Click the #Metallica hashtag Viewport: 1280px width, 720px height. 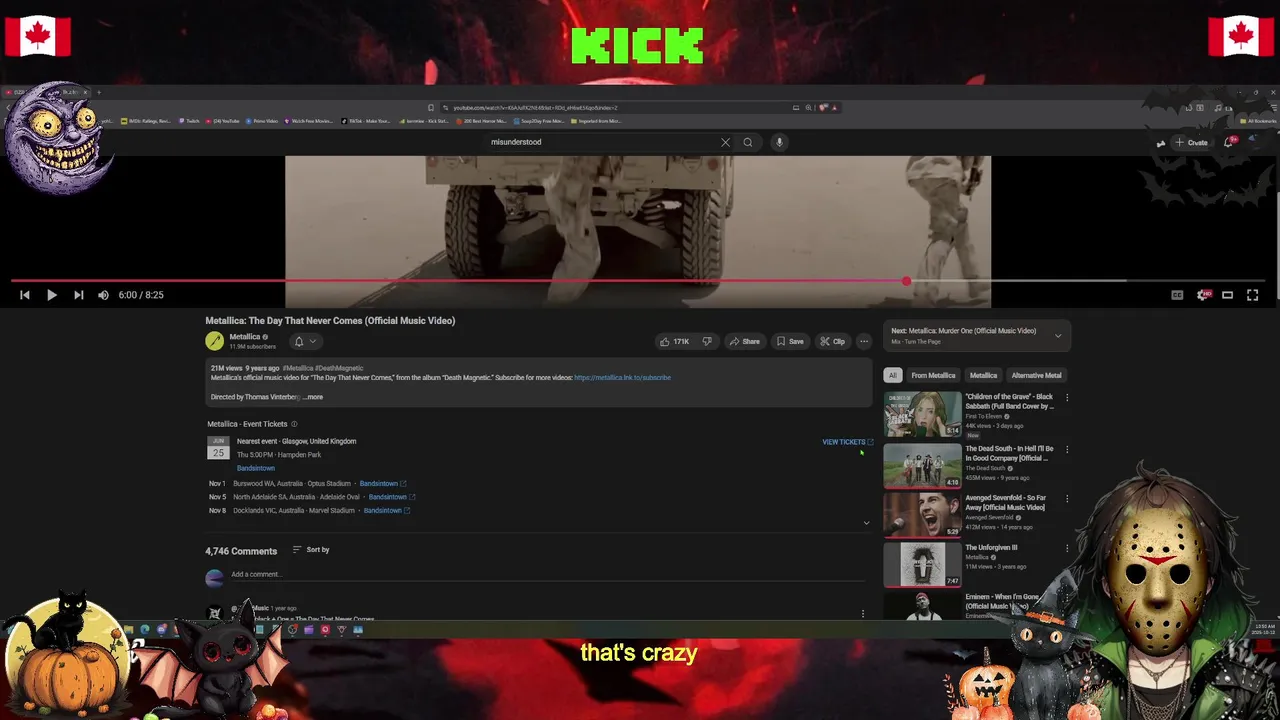(298, 368)
